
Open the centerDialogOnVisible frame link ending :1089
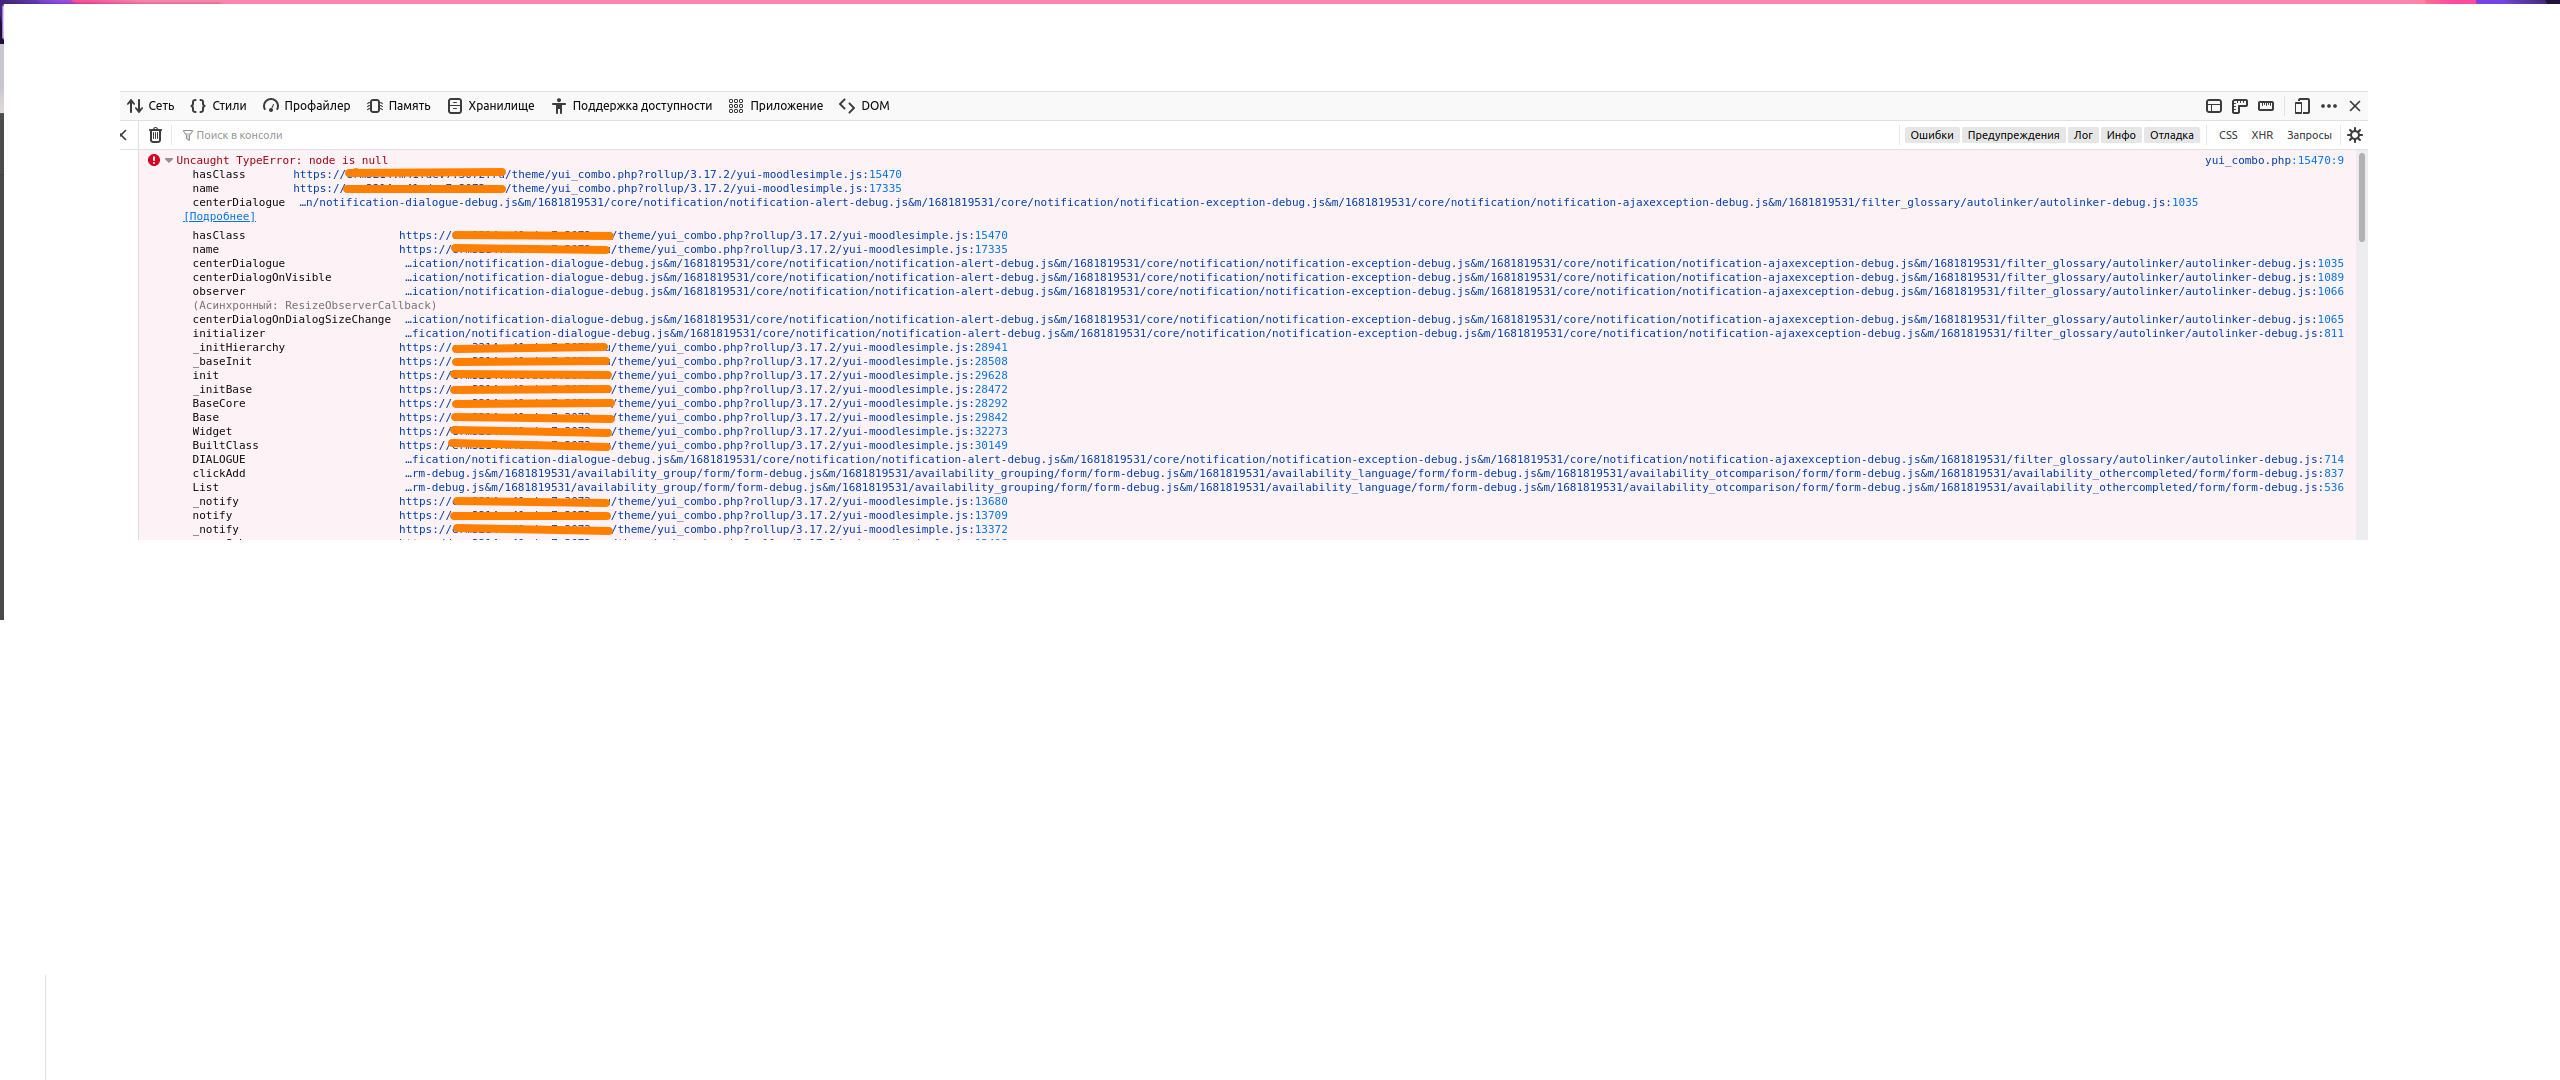point(1374,278)
